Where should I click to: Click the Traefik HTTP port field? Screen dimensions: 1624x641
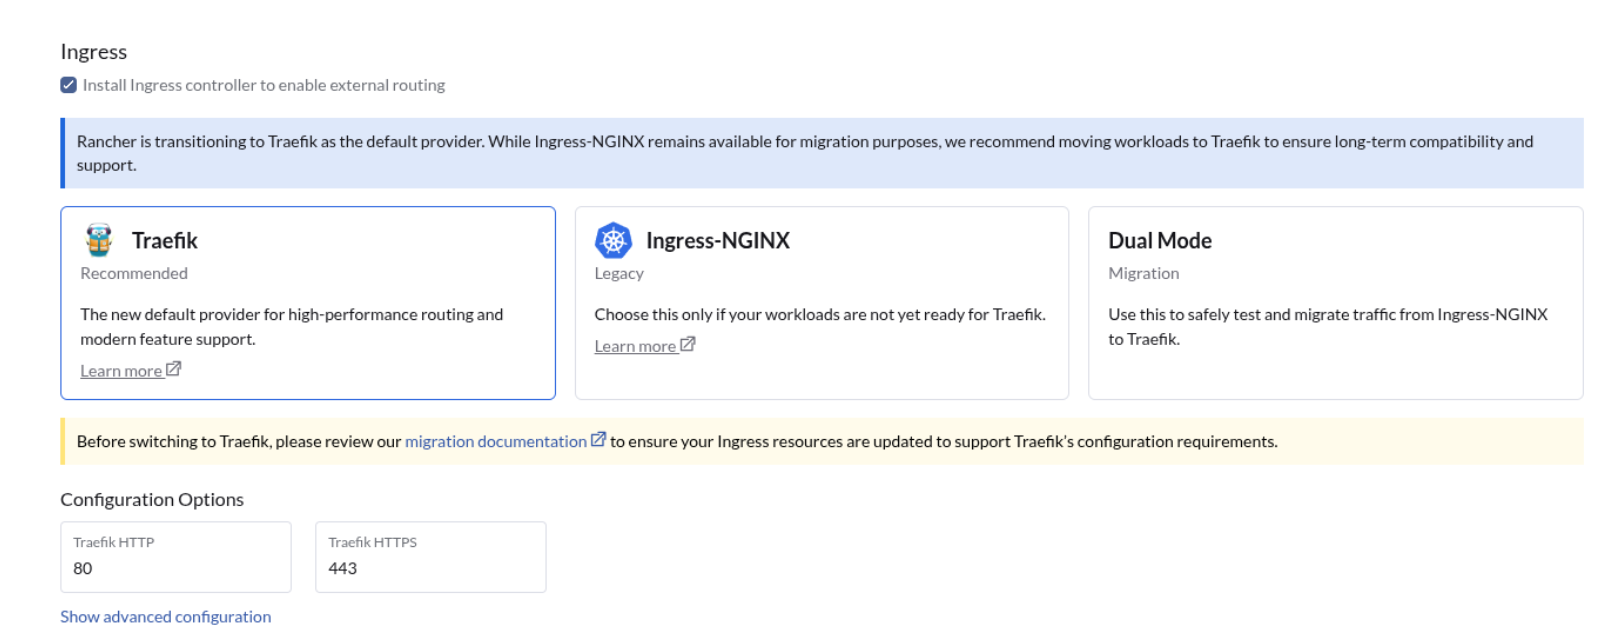click(x=176, y=557)
